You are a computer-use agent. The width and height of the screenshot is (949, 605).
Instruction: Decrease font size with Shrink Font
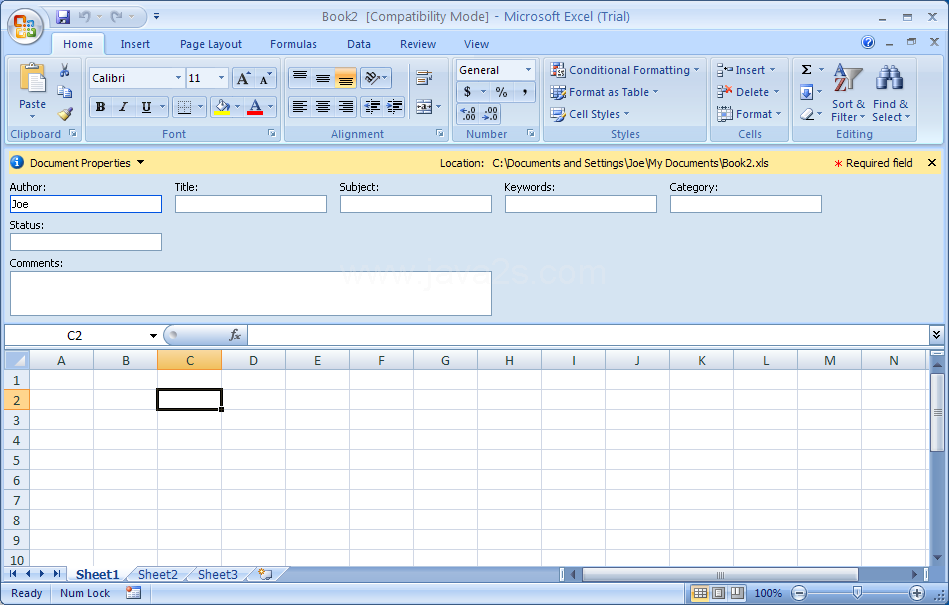[265, 78]
